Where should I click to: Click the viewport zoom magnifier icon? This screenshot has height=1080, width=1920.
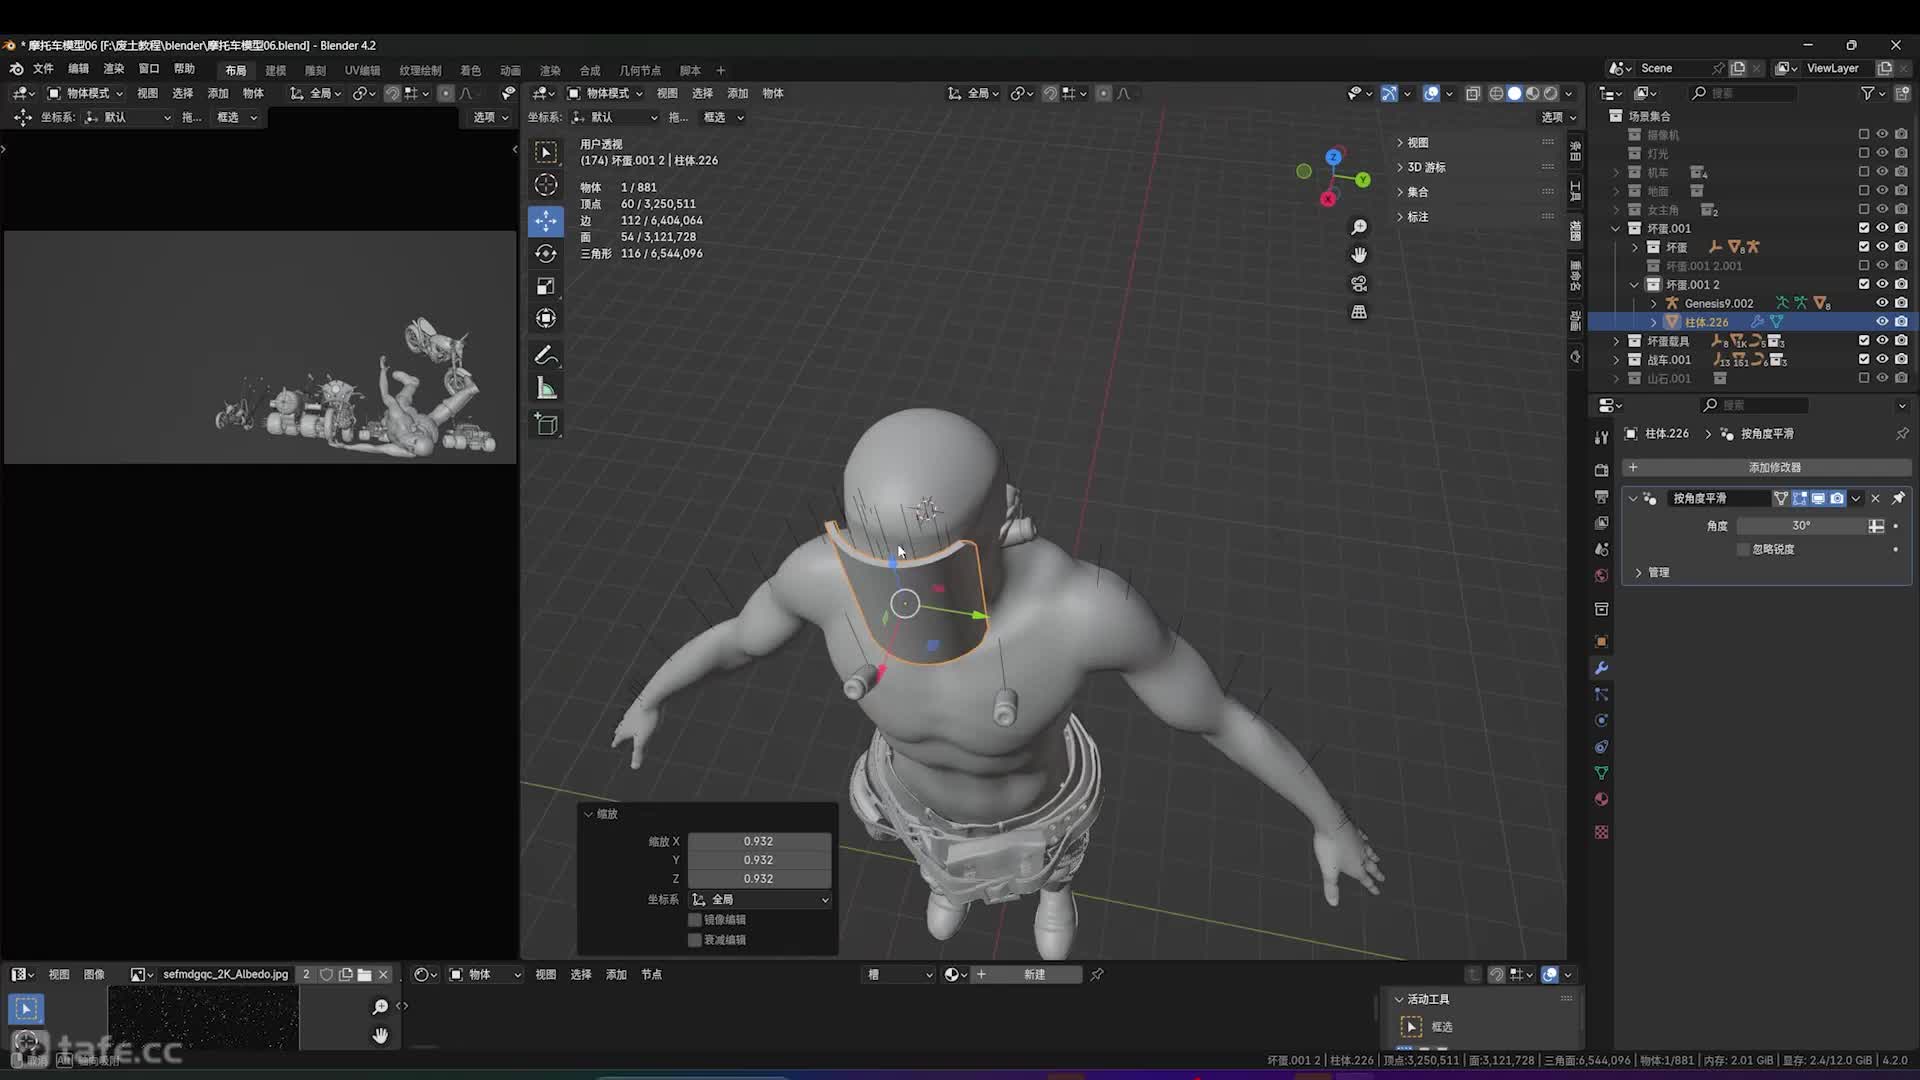1359,227
